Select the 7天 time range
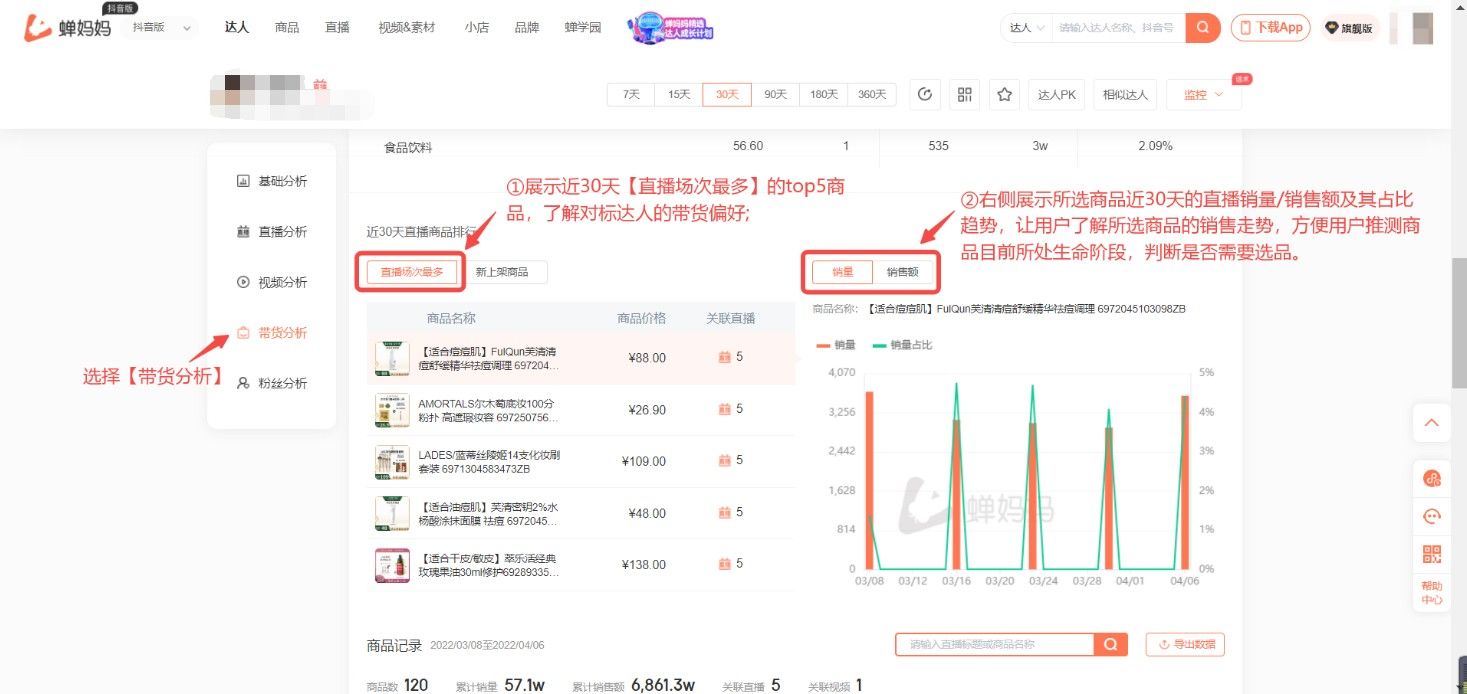Image resolution: width=1467 pixels, height=694 pixels. pos(631,94)
